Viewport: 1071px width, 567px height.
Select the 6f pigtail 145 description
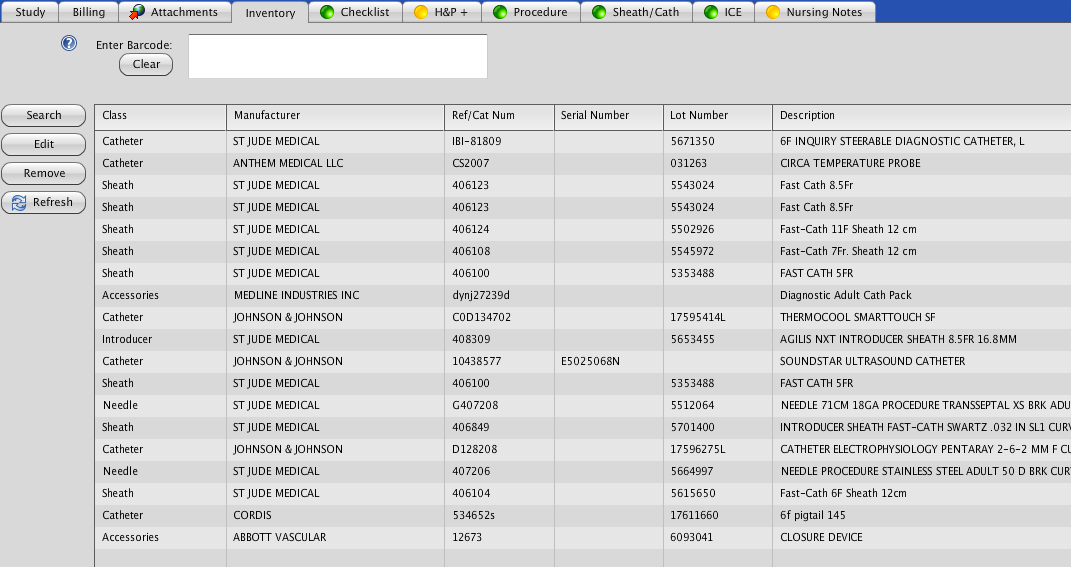pyautogui.click(x=921, y=515)
